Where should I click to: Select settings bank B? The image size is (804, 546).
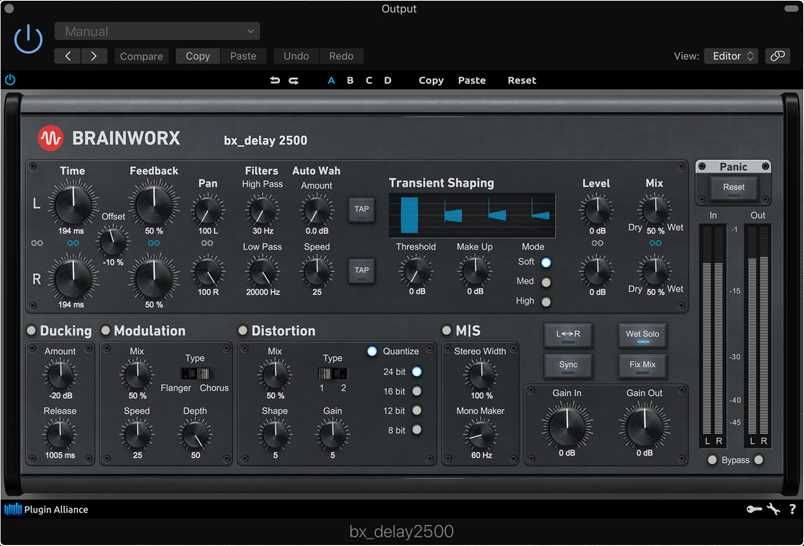click(350, 80)
